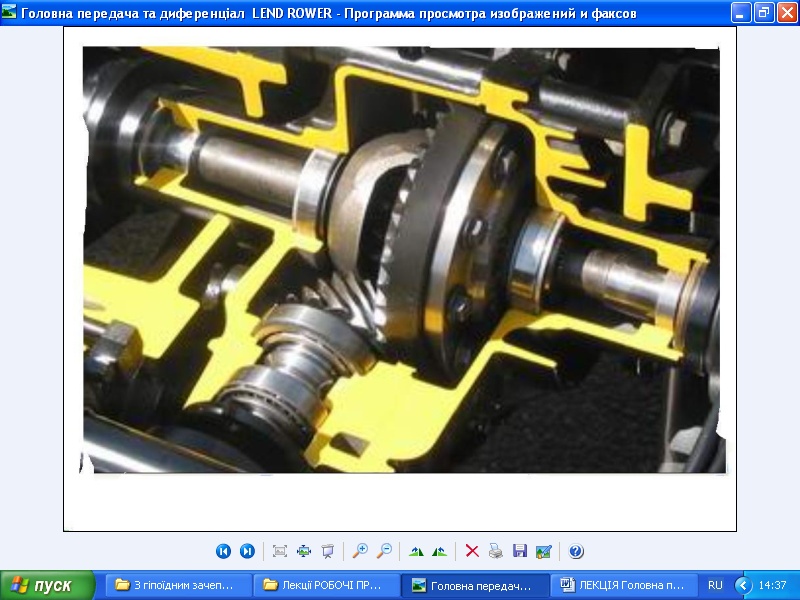This screenshot has height=600, width=800.
Task: Go to the next image
Action: 247,551
